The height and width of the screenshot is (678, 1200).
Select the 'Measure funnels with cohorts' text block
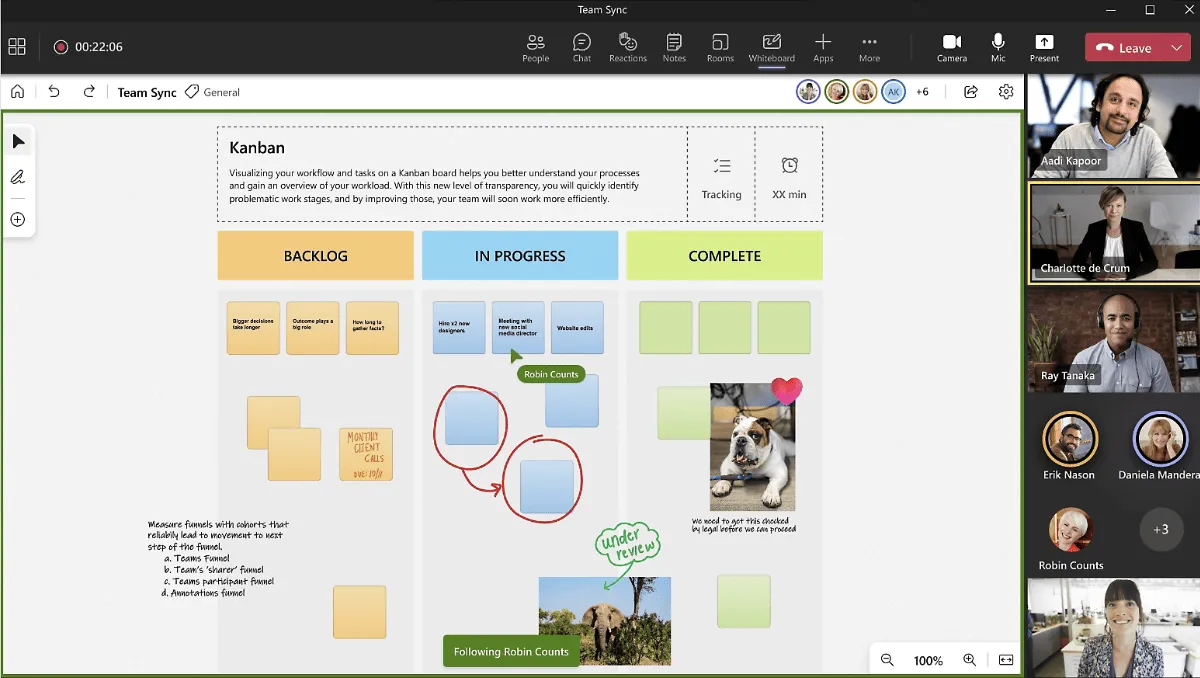pos(218,558)
